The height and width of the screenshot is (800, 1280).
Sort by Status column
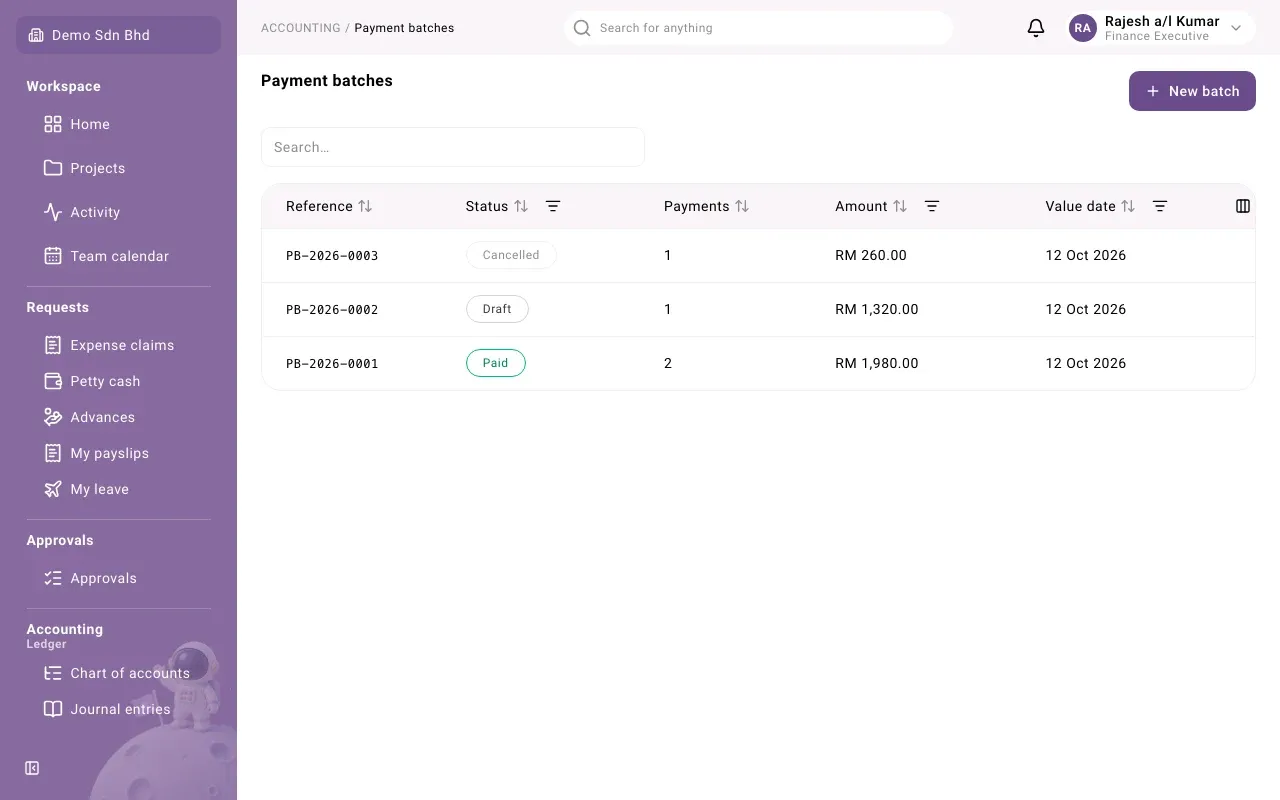(x=521, y=206)
